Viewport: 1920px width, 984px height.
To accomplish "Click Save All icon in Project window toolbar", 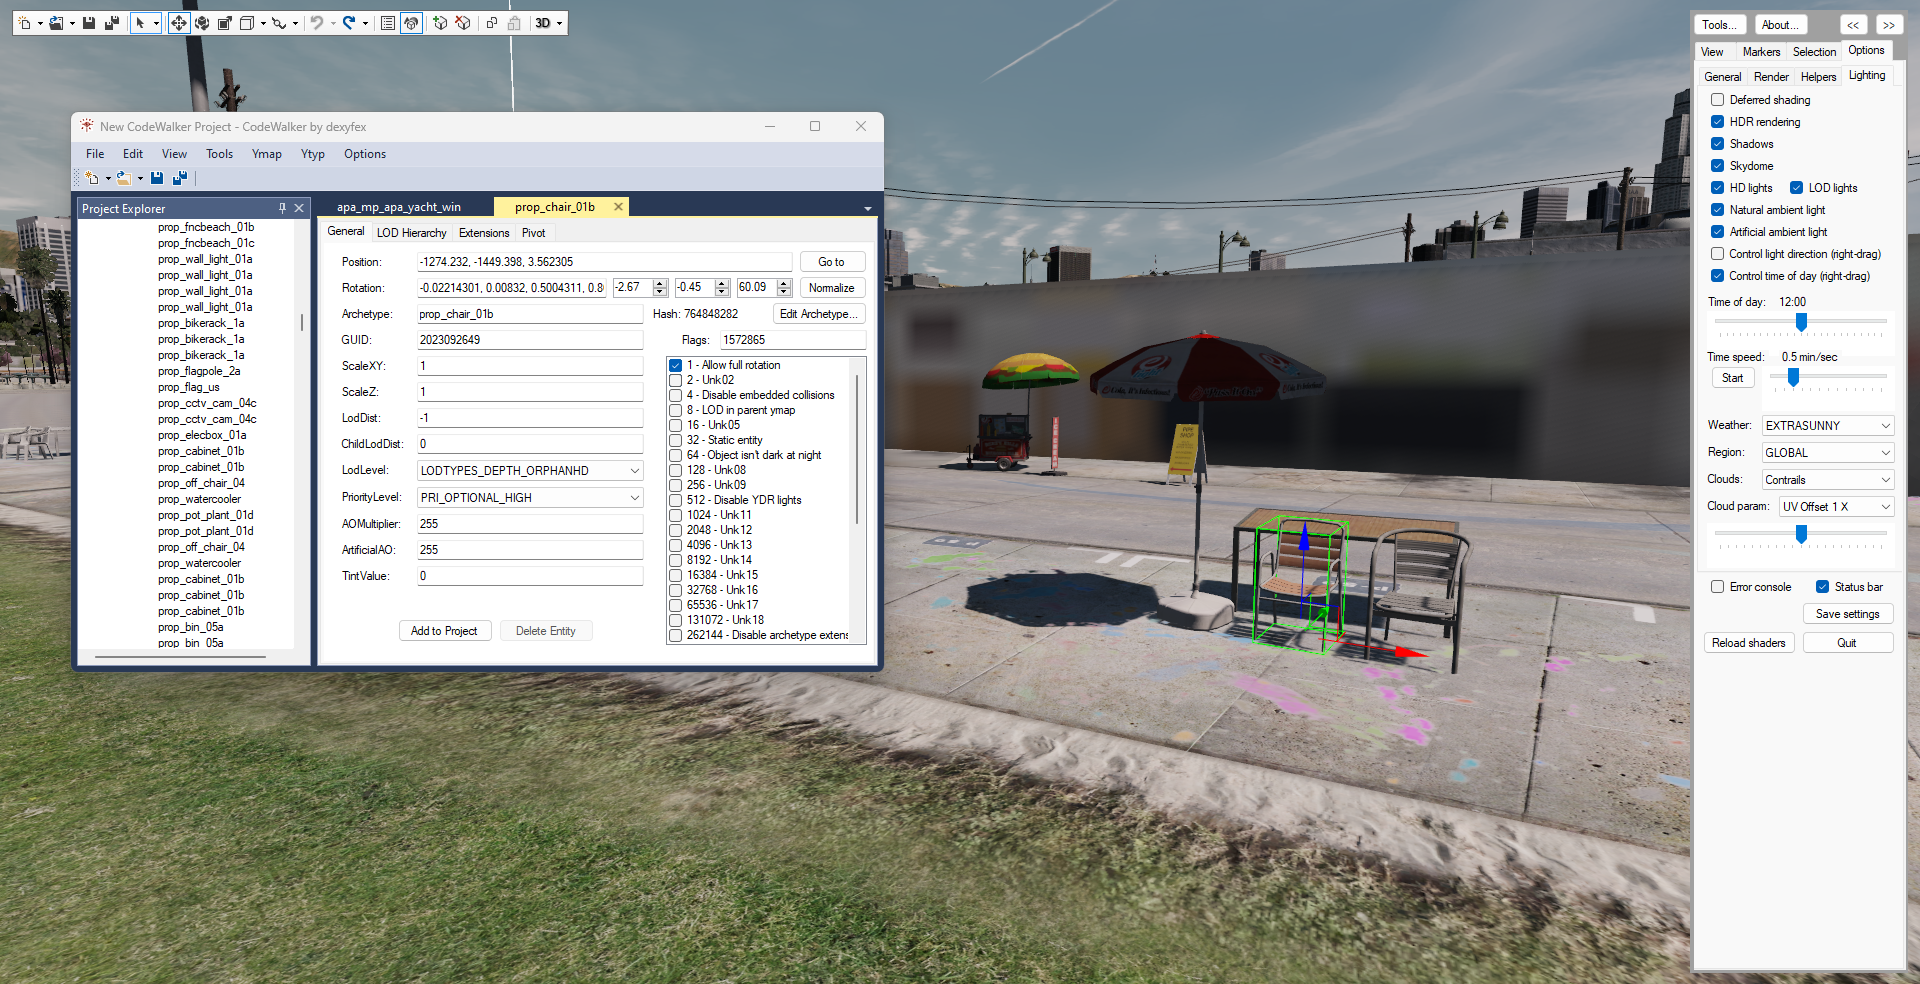I will coord(180,178).
